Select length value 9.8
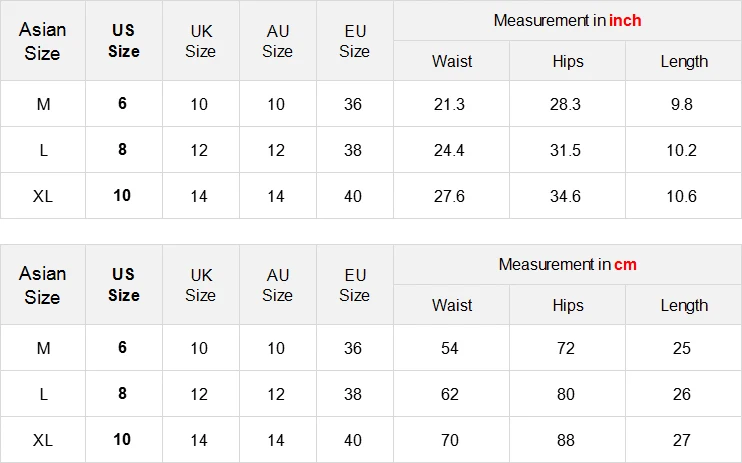The width and height of the screenshot is (742, 463). pyautogui.click(x=682, y=104)
